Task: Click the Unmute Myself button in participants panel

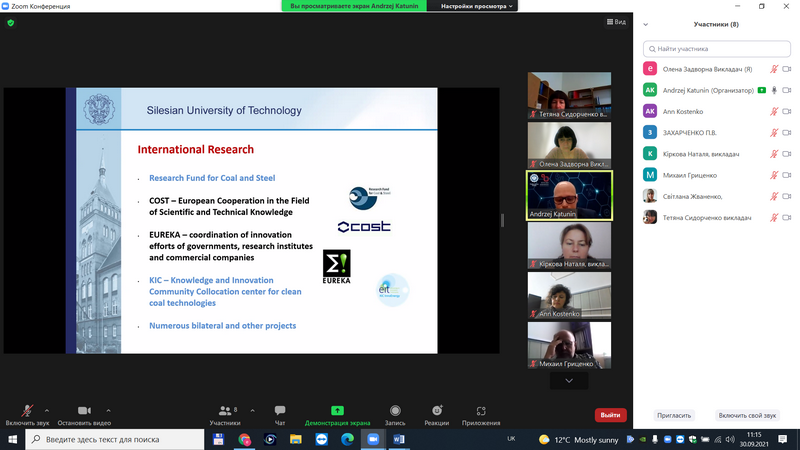Action: click(749, 415)
